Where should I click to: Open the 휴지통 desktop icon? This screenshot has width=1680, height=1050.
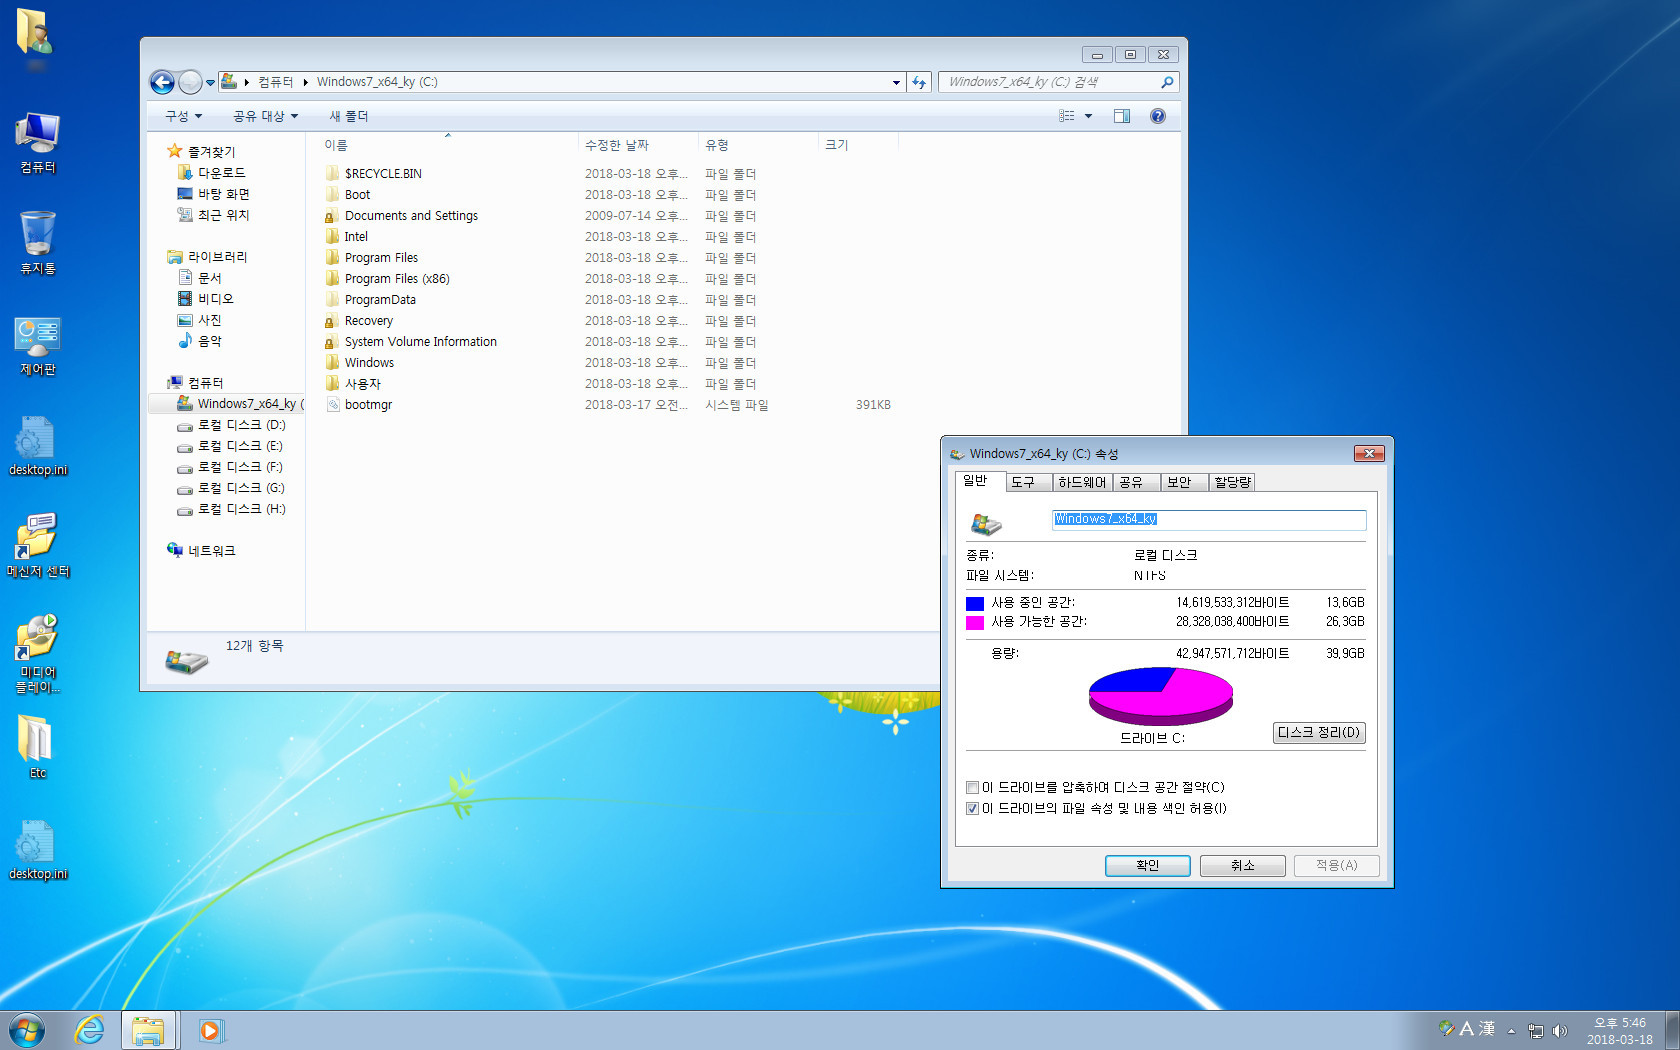pyautogui.click(x=37, y=242)
